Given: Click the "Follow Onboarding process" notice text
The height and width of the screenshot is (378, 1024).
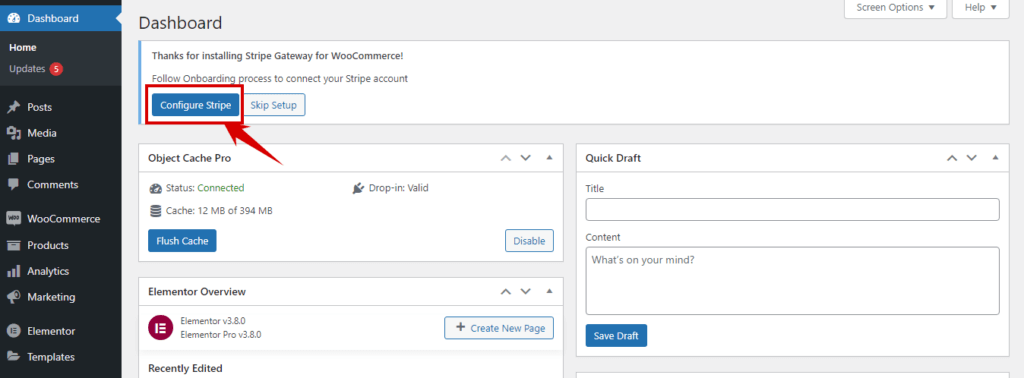Looking at the screenshot, I should [x=280, y=78].
